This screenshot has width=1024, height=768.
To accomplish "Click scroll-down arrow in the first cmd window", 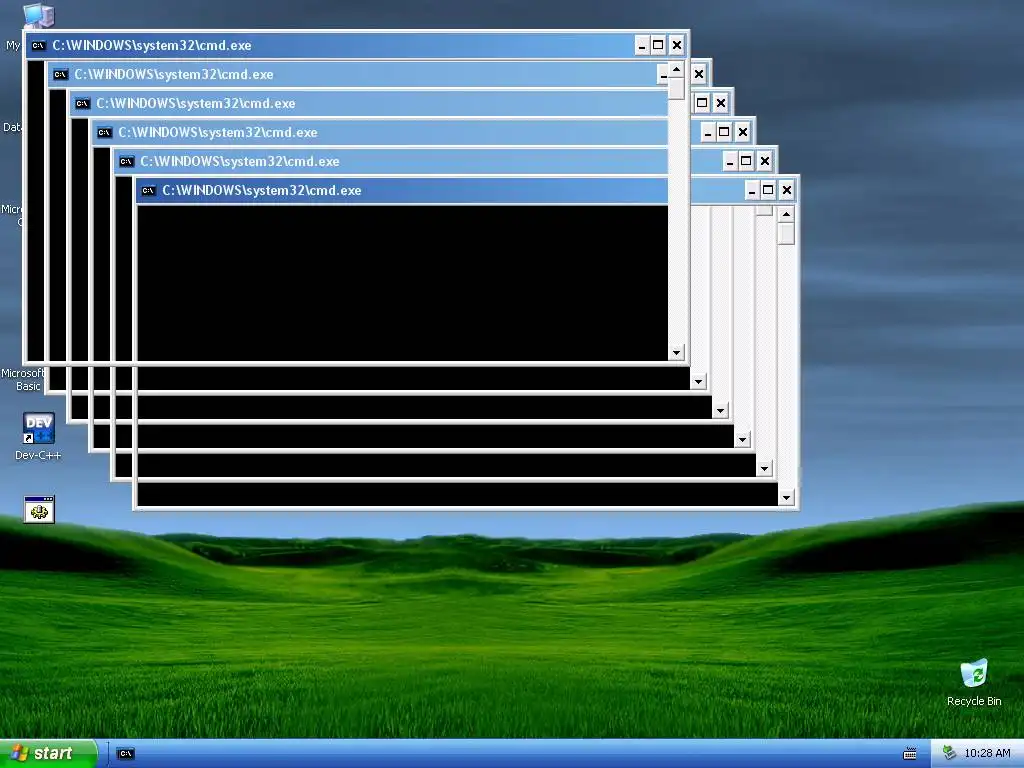I will click(676, 353).
